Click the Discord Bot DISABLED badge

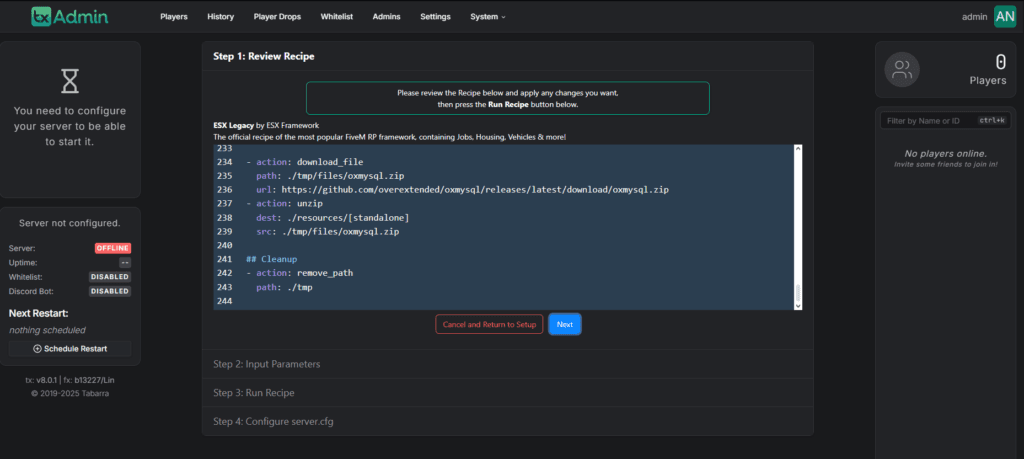pyautogui.click(x=110, y=291)
